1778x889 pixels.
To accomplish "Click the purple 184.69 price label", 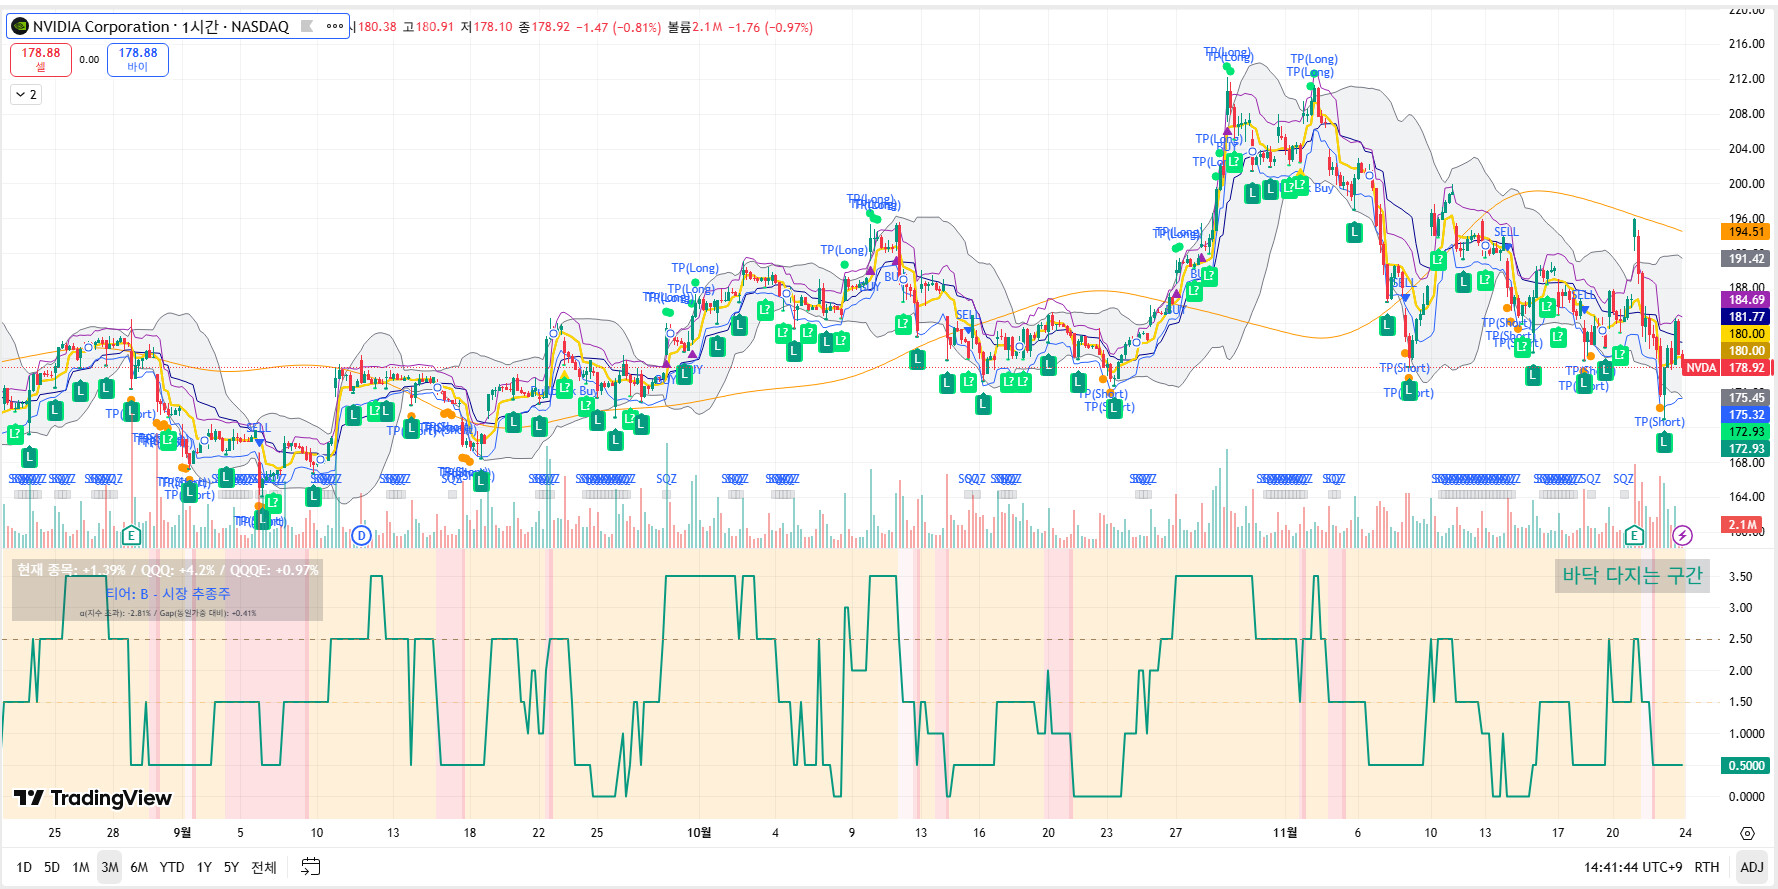I will 1747,300.
